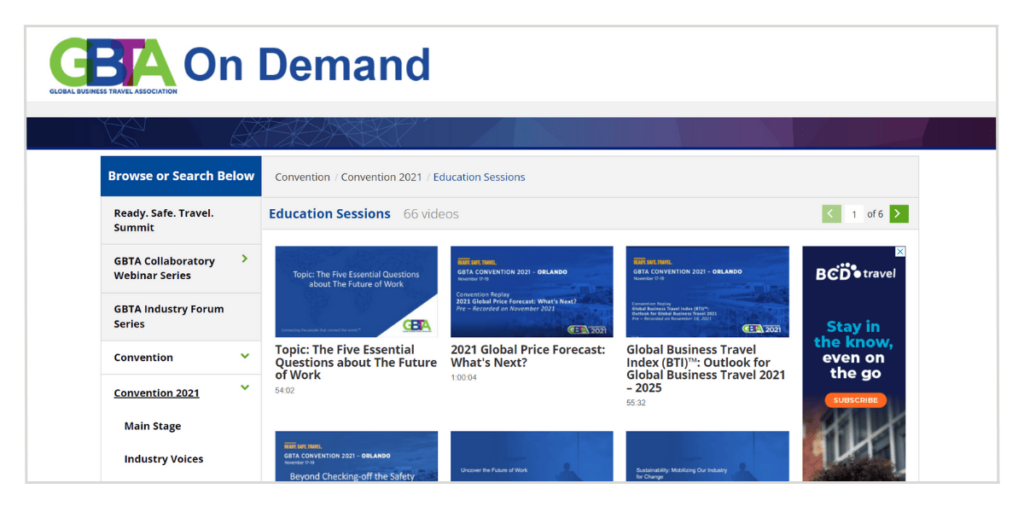Click the GBTA On Demand logo
1024x512 pixels.
[x=240, y=65]
